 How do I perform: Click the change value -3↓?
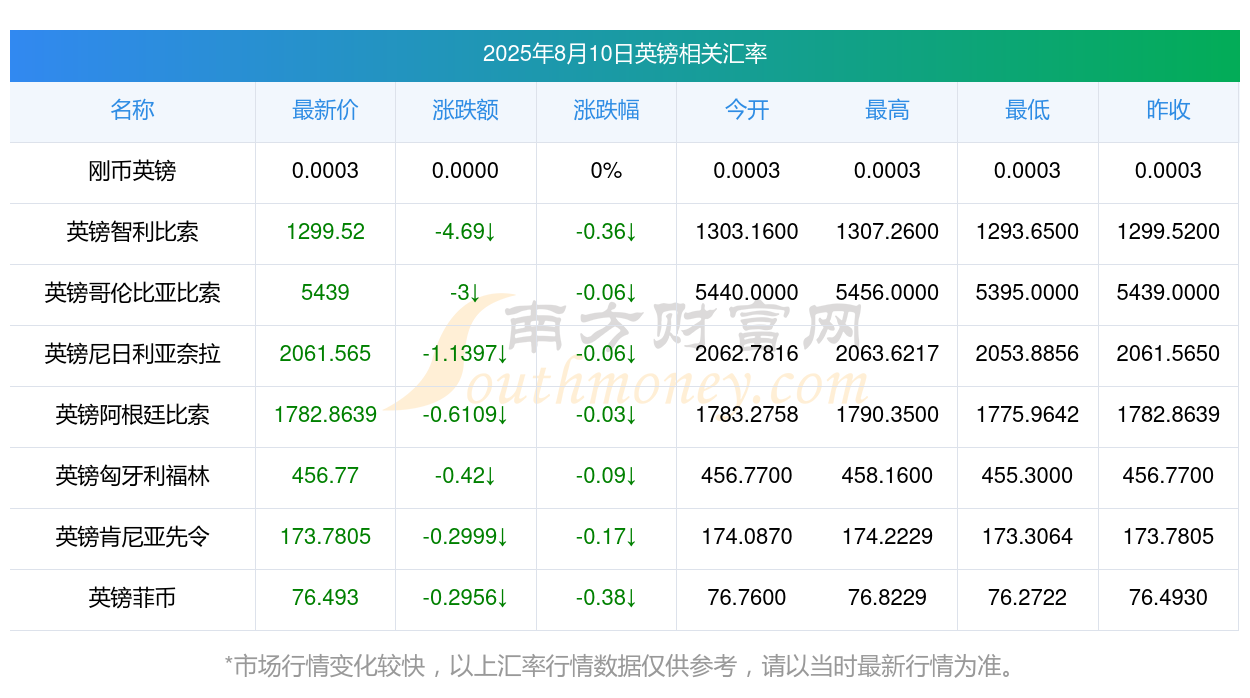466,293
